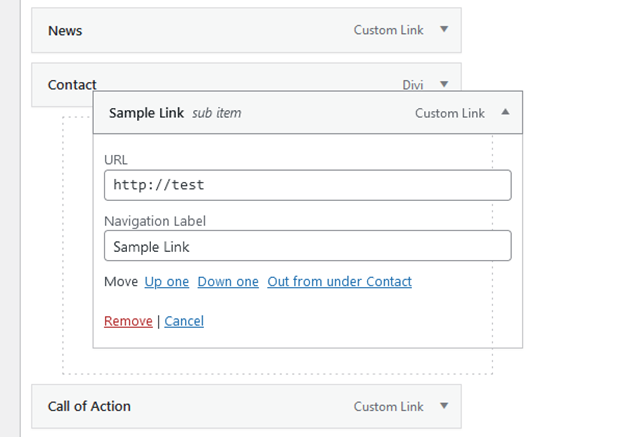Screen dimensions: 624x437
Task: Cancel editing the Sample Link item
Action: 184,321
